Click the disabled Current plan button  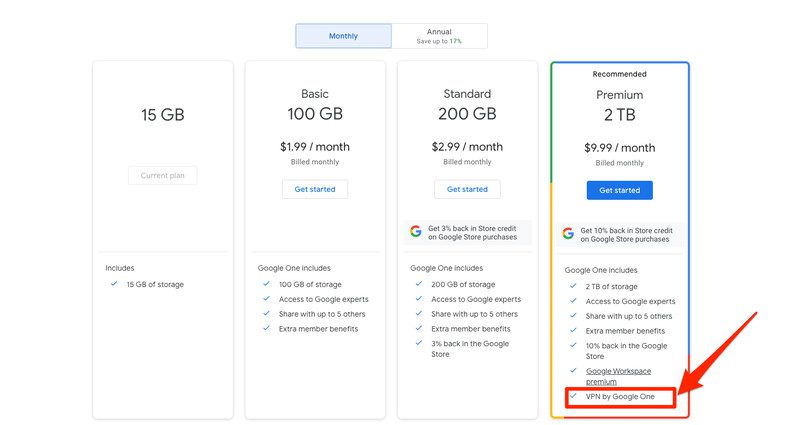click(163, 176)
